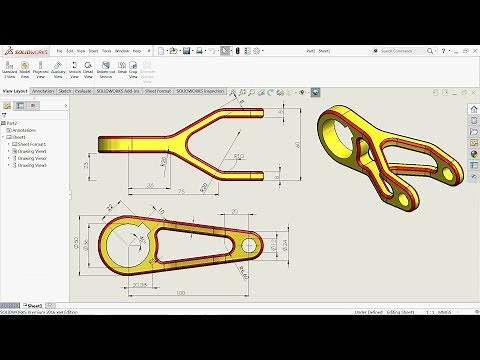Choose the Auxiliary View tool
Viewport: 480px width, 360px height.
click(58, 70)
